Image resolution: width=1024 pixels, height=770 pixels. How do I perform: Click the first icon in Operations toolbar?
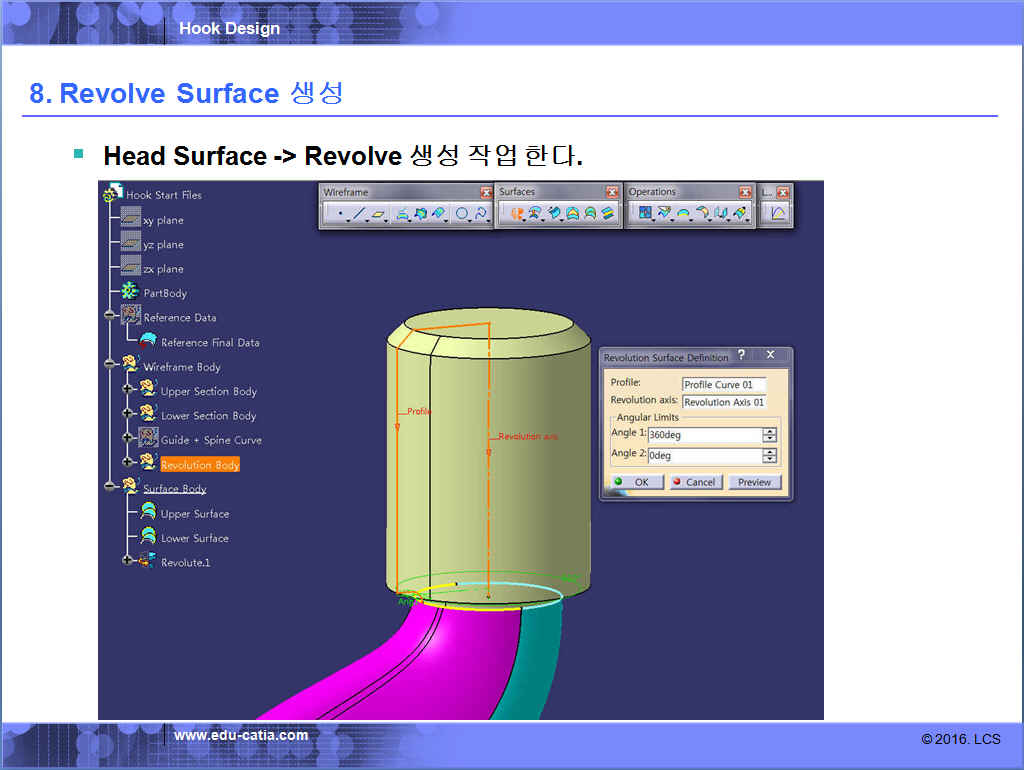645,213
